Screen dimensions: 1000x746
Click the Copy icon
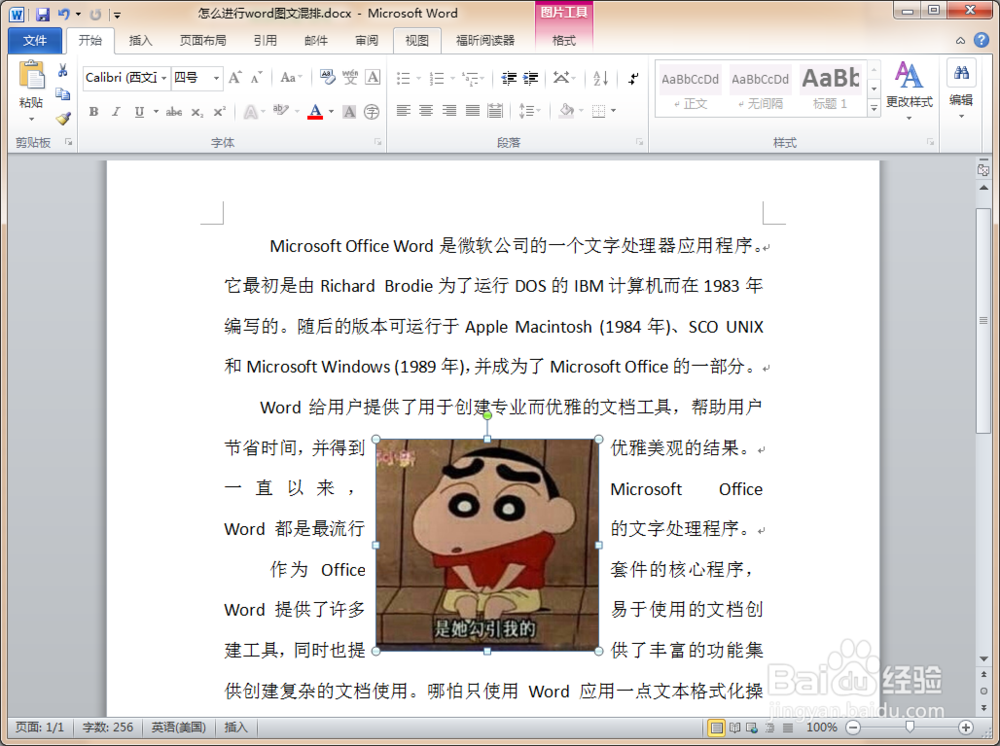tap(62, 94)
